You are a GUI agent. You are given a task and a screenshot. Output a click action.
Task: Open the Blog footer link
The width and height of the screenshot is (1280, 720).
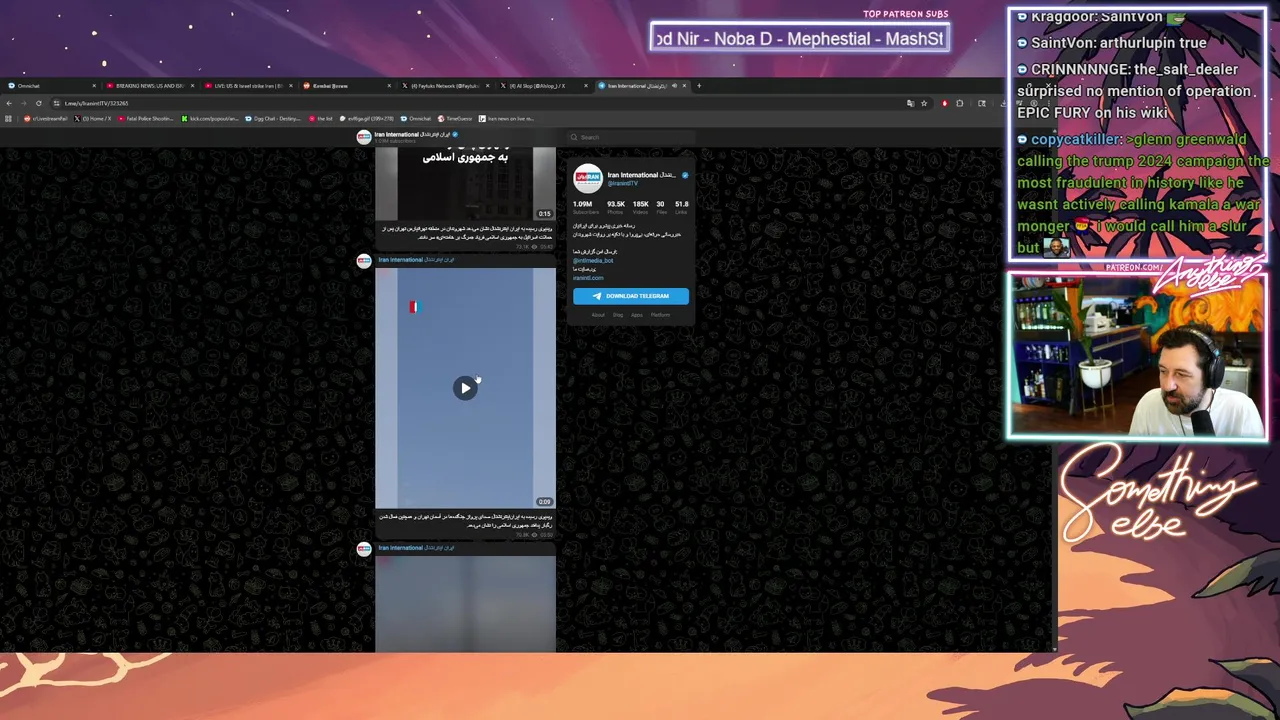pos(618,315)
